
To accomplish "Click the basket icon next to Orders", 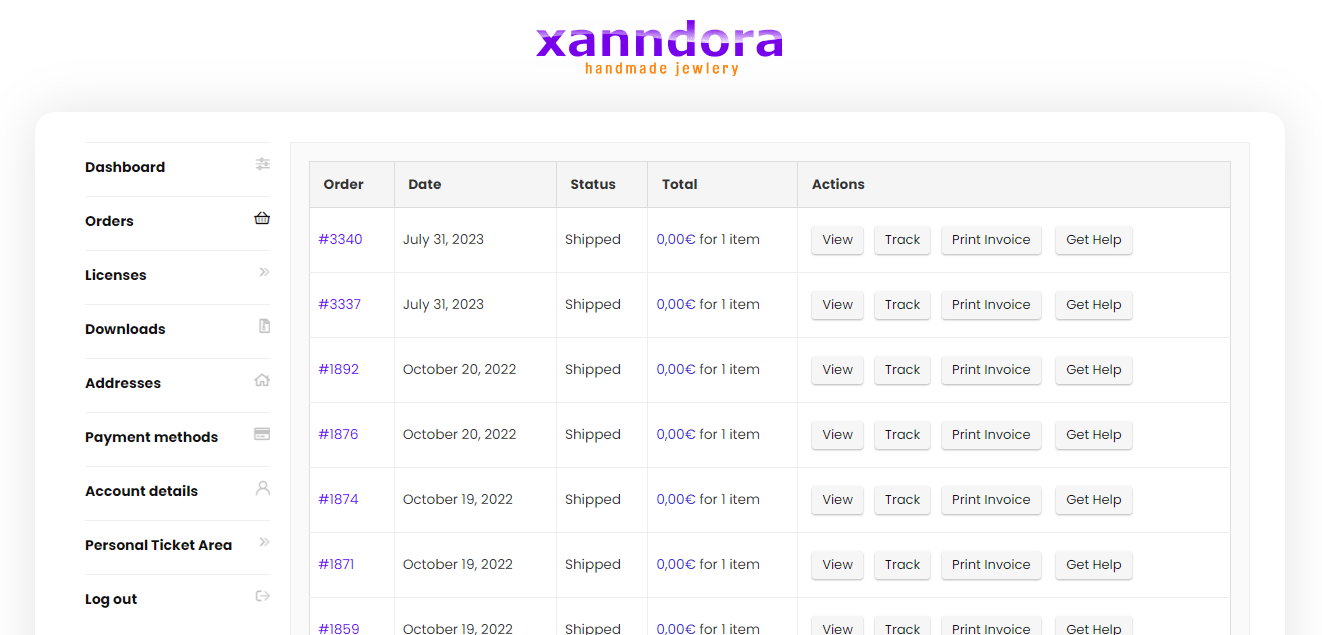I will [262, 218].
